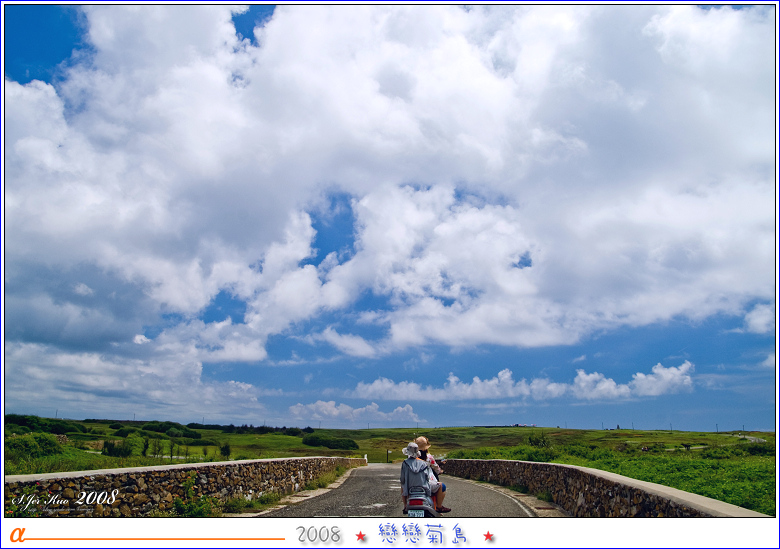
Task: Click the signature watermark on the stone wall
Action: [x=66, y=497]
